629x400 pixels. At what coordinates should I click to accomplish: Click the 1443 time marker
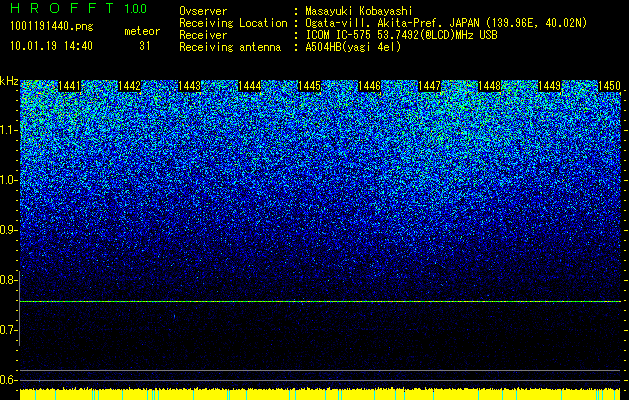189,86
